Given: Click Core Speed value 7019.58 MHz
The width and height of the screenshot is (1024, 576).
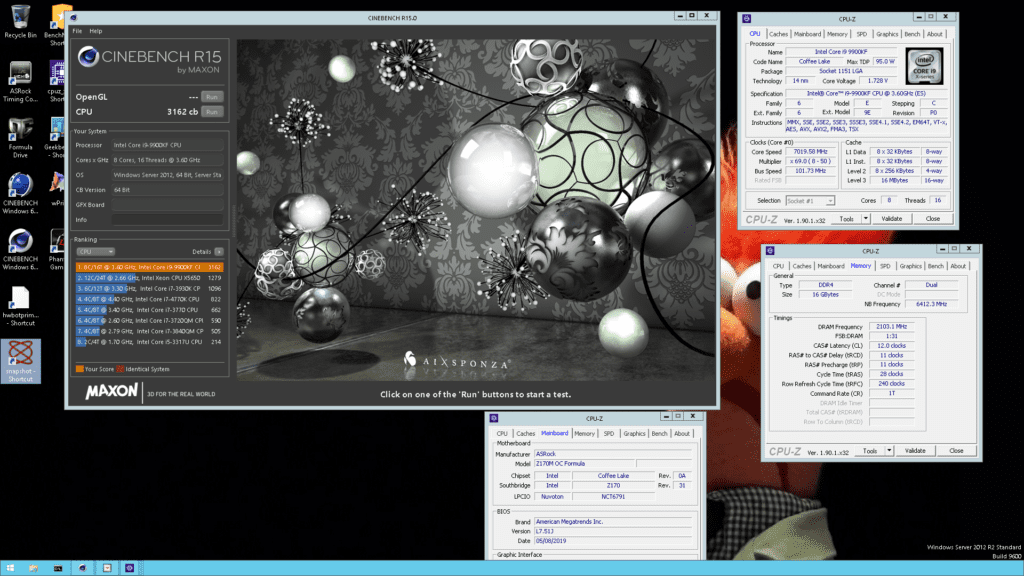Looking at the screenshot, I should coord(810,152).
